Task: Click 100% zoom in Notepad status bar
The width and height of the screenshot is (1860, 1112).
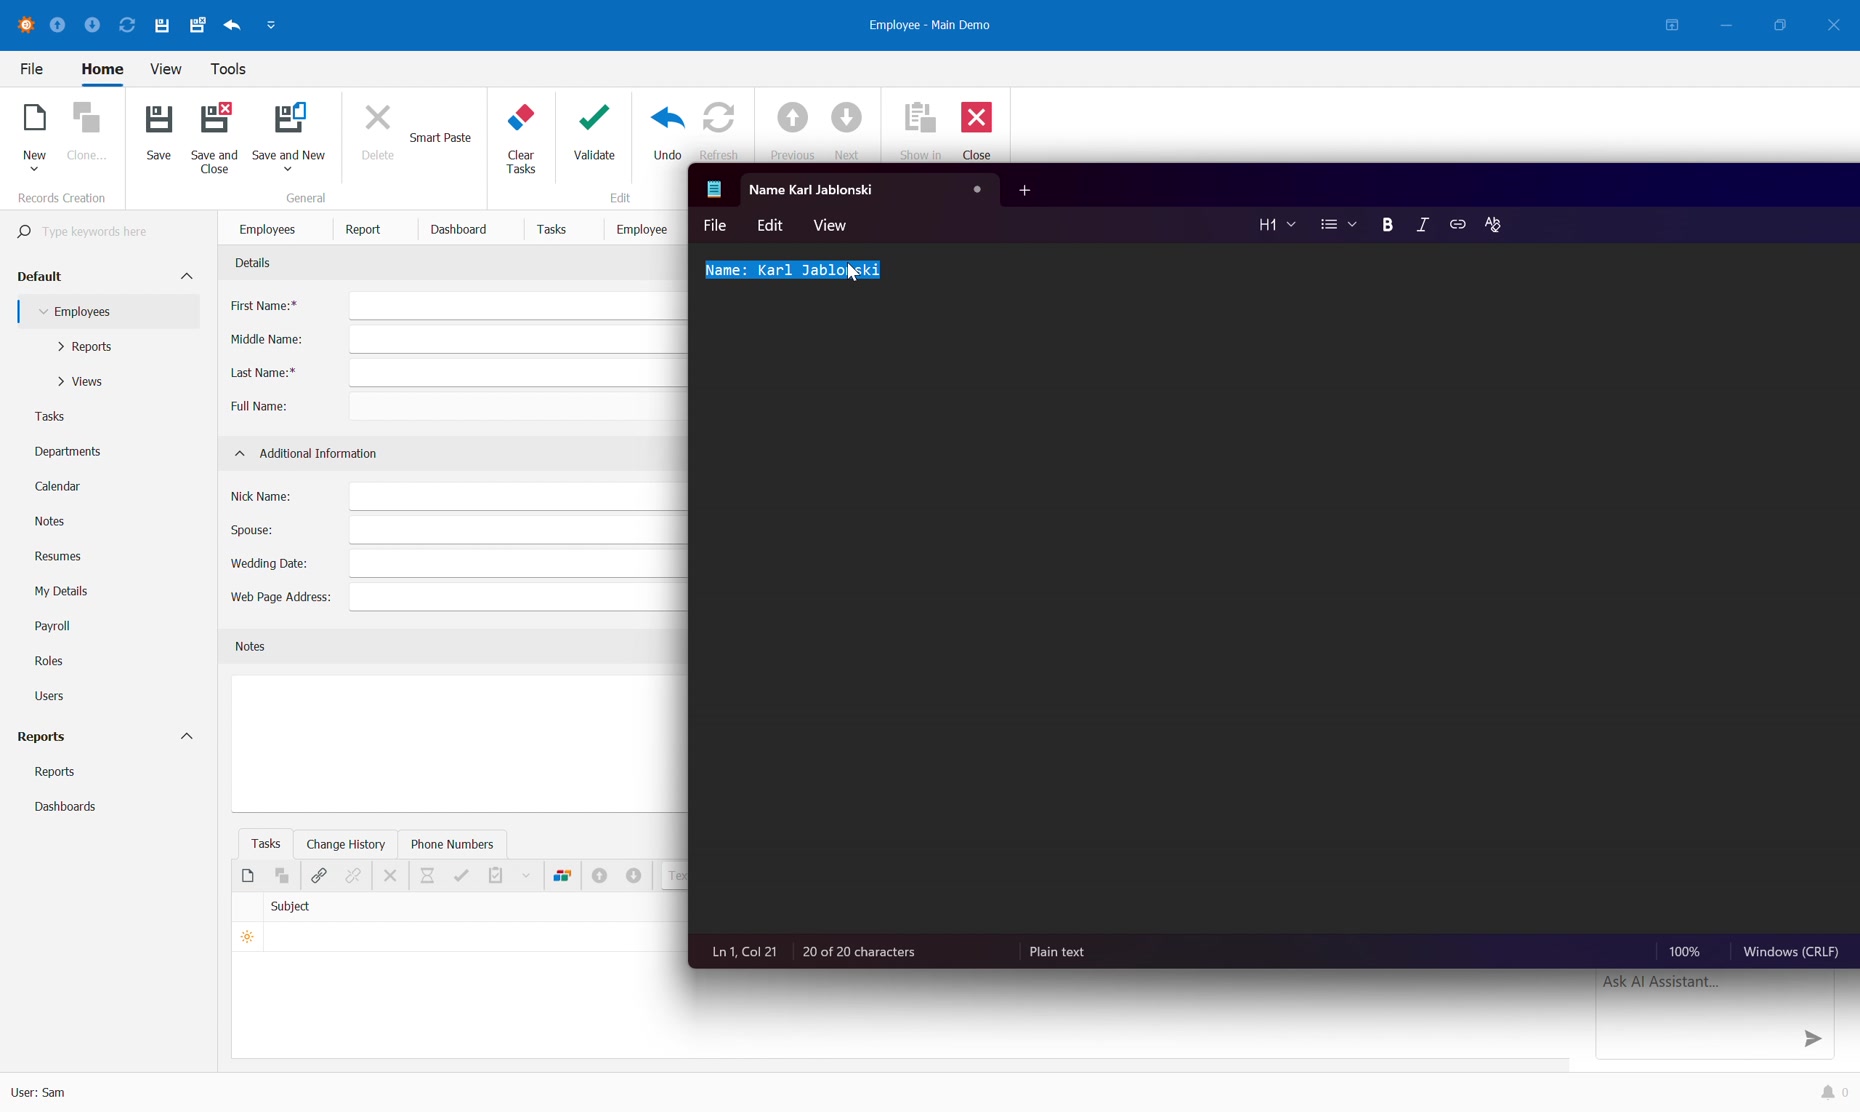Action: click(x=1685, y=952)
